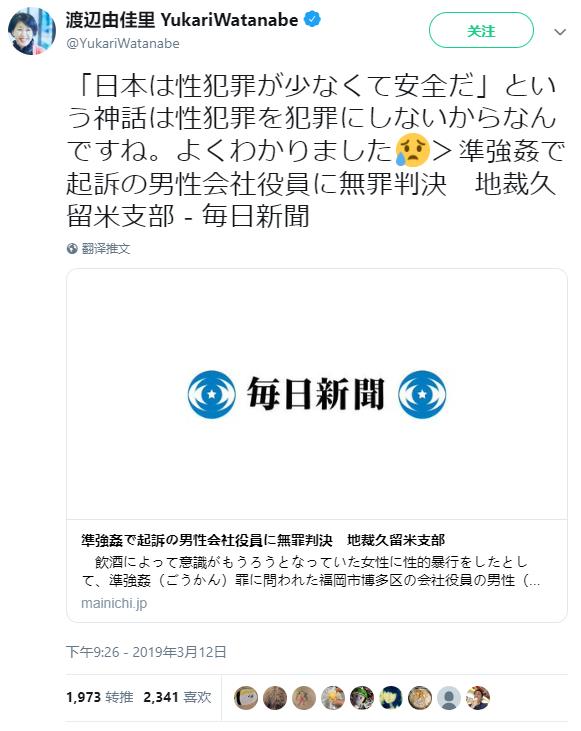
Task: Open YukariWatanabe's profile avatar
Action: pos(32,31)
